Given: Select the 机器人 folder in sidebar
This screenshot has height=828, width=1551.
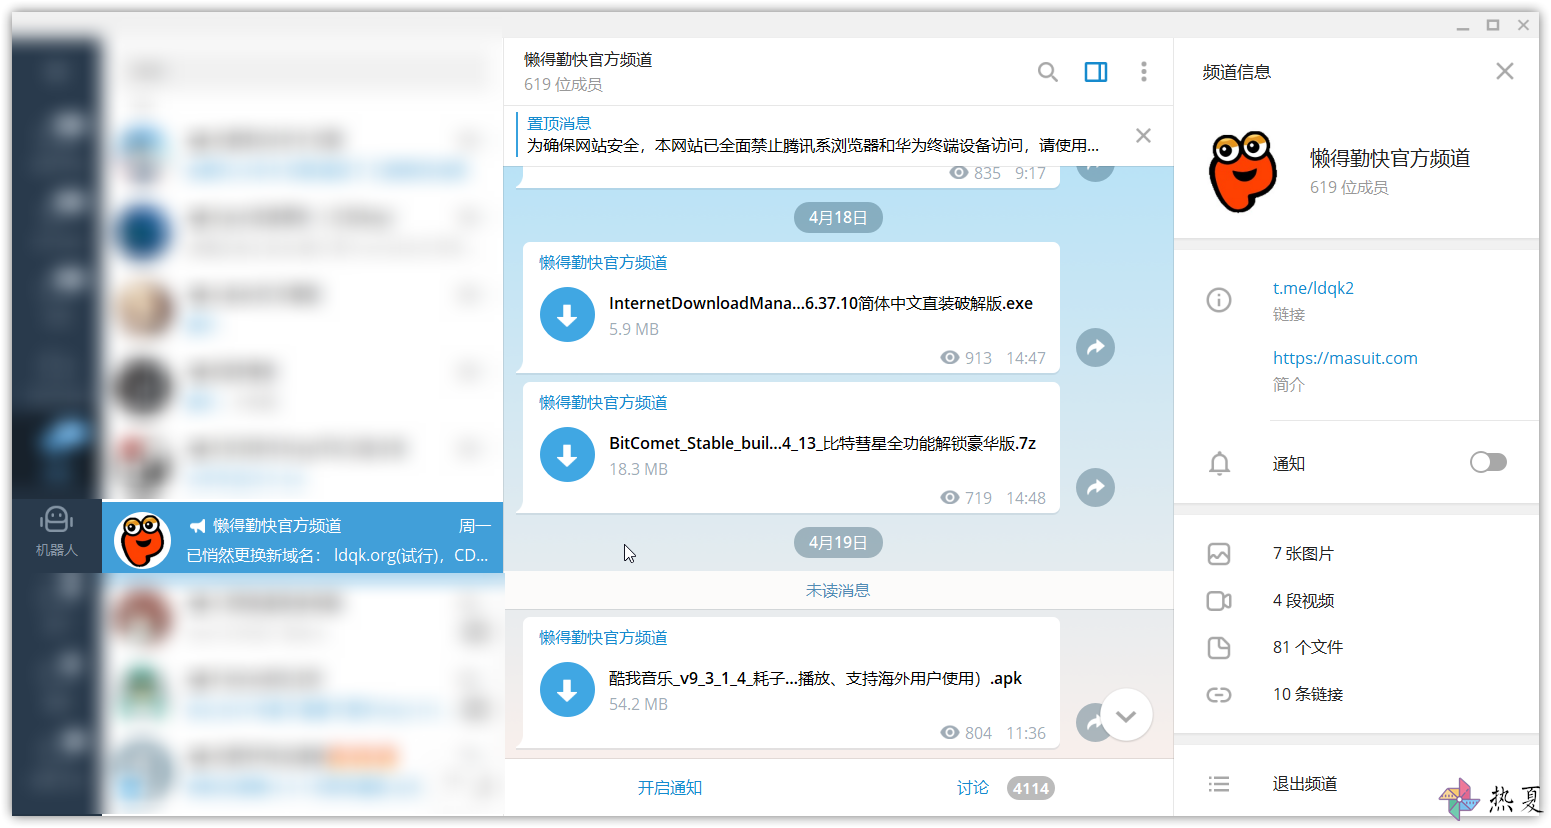Looking at the screenshot, I should click(57, 532).
